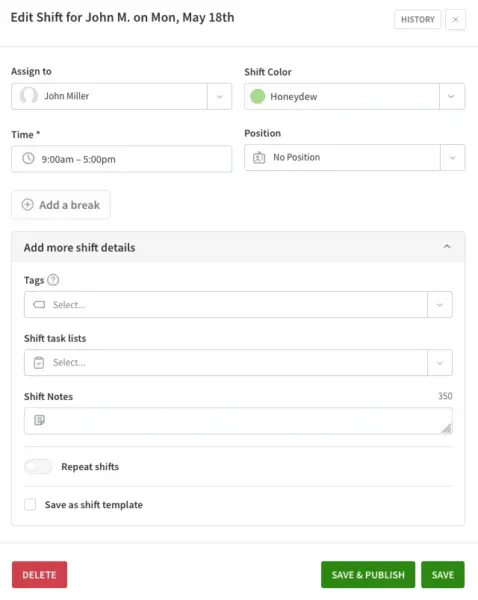Open shift History
Image resolution: width=478 pixels, height=600 pixels.
(x=418, y=20)
